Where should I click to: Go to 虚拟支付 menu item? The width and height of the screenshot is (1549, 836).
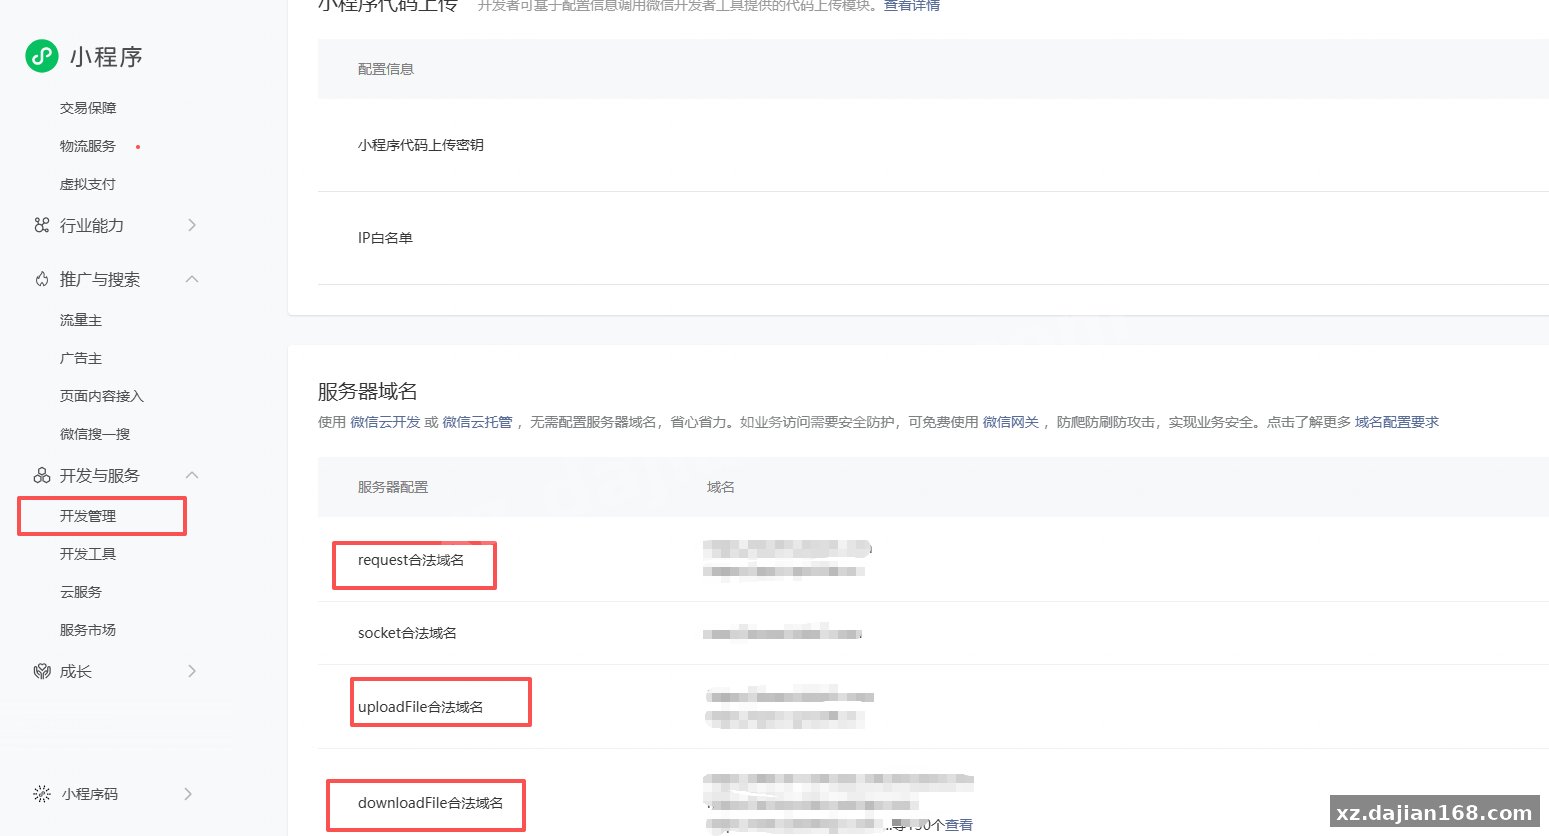[88, 184]
